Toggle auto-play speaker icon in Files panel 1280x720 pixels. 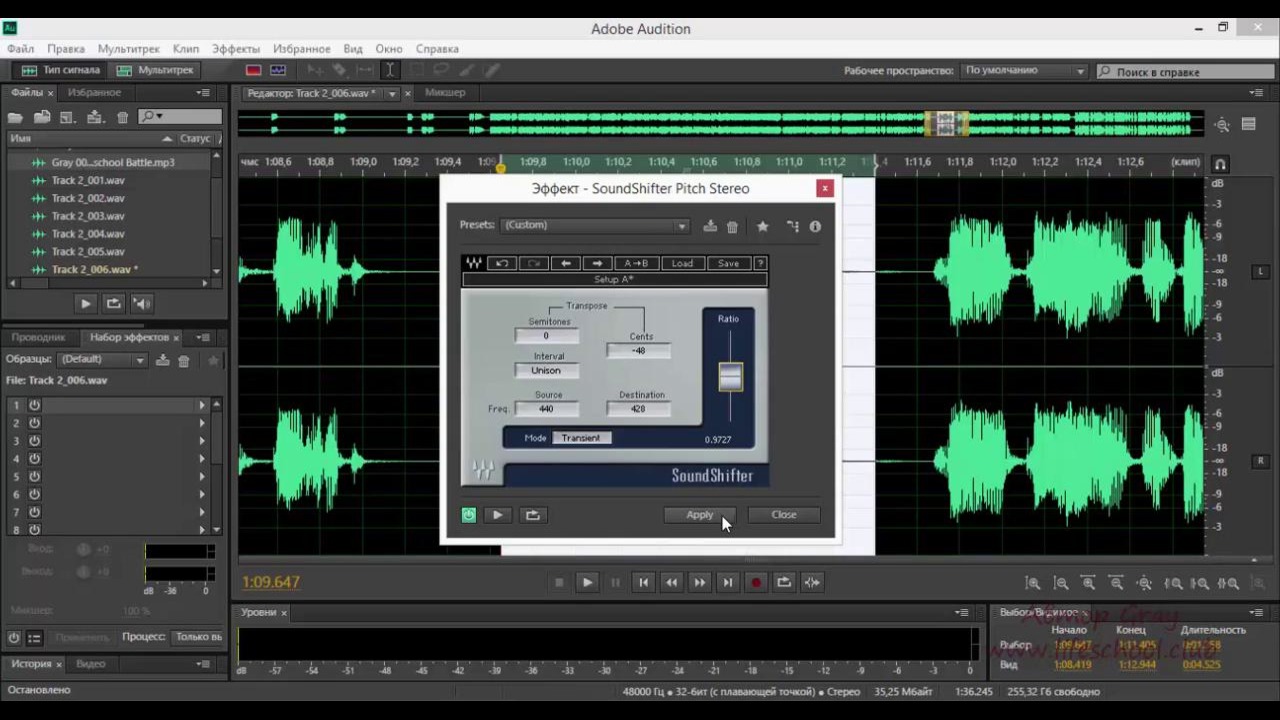[x=142, y=303]
